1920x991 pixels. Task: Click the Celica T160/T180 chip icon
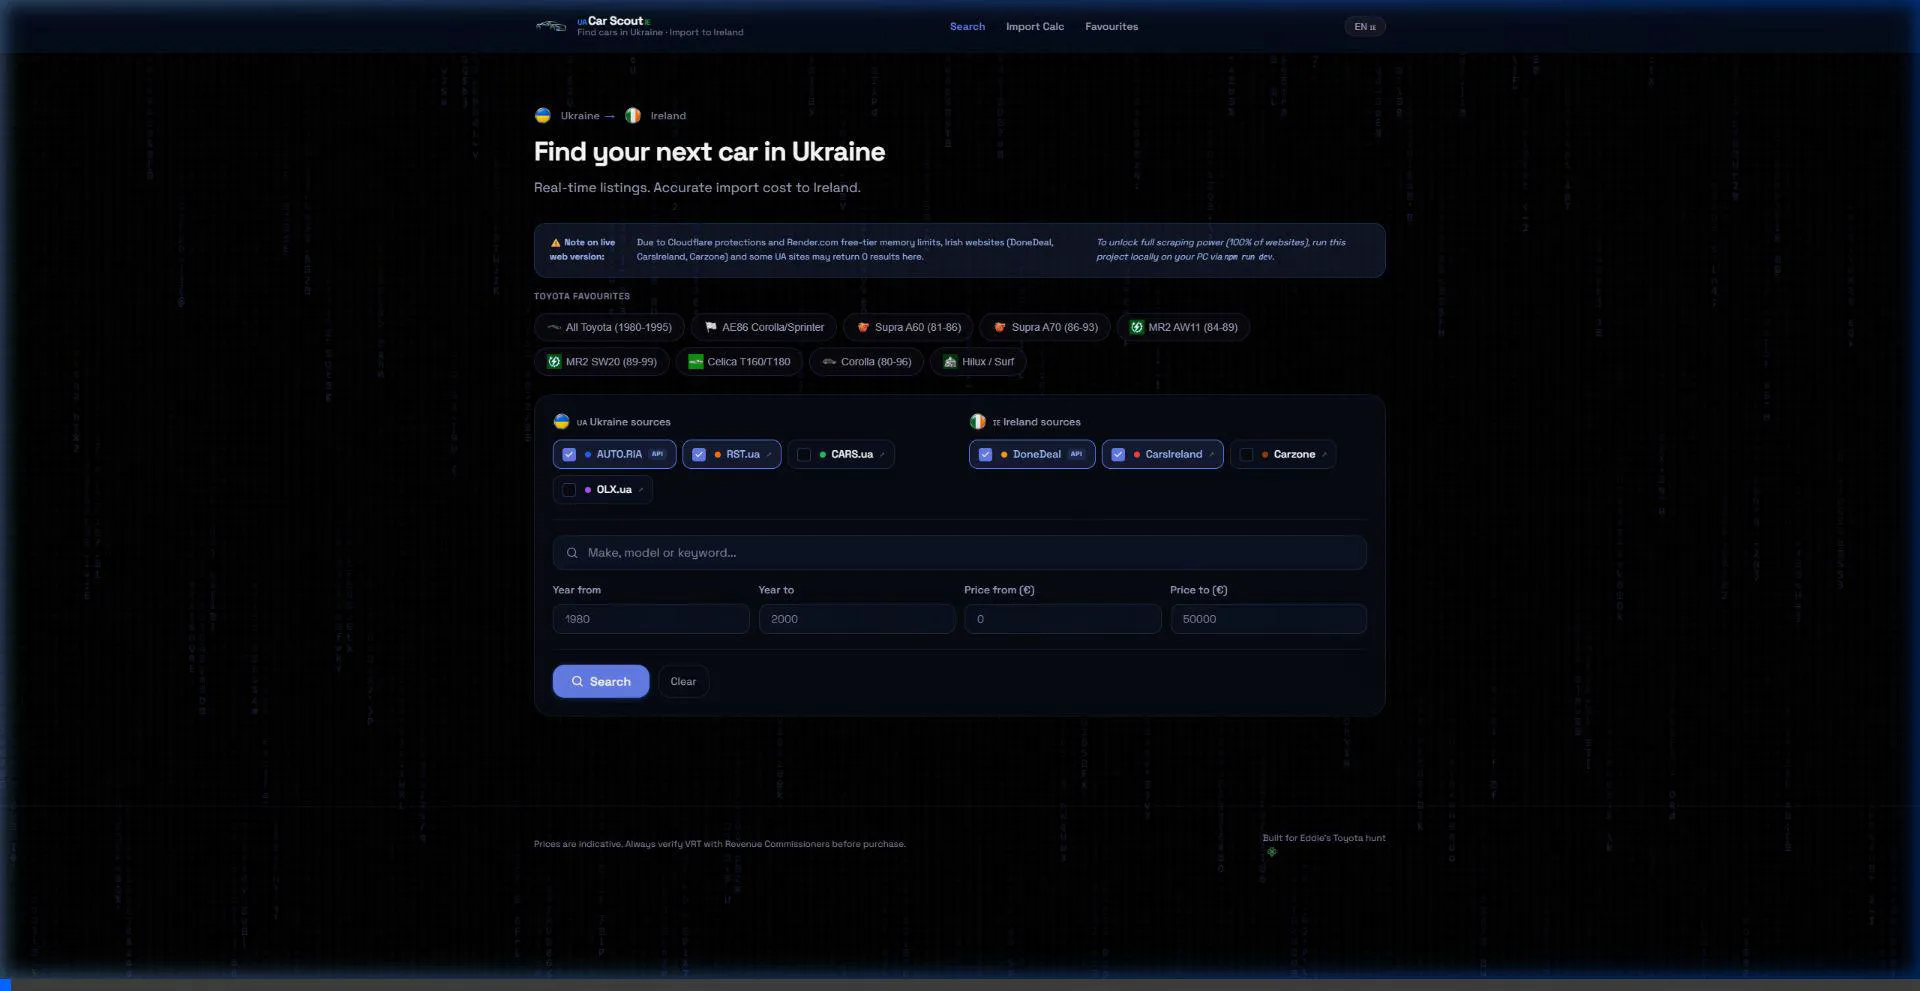[x=695, y=362]
